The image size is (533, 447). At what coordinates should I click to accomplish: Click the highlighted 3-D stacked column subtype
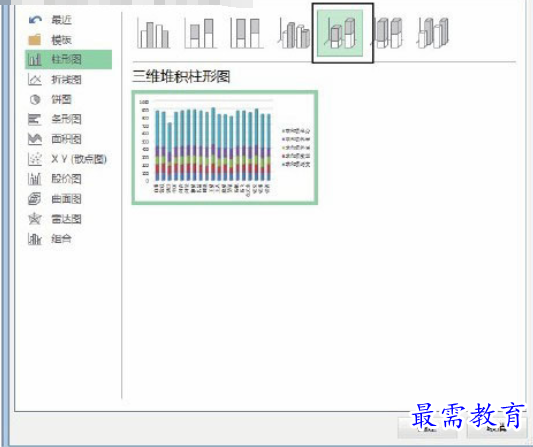click(340, 33)
